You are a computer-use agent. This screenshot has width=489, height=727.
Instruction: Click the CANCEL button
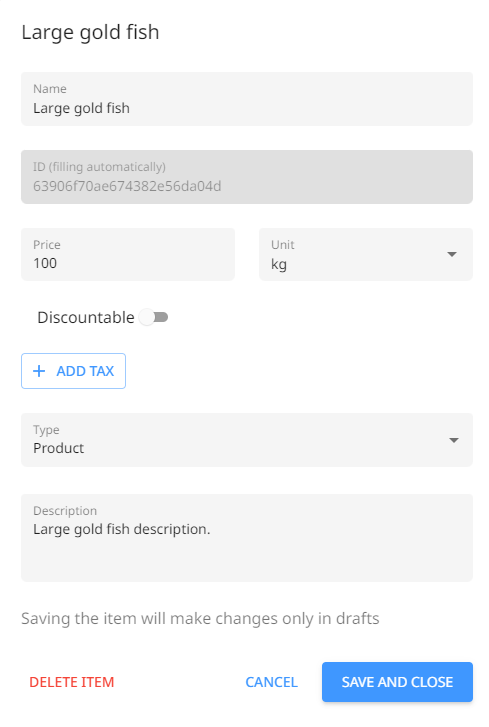272,682
